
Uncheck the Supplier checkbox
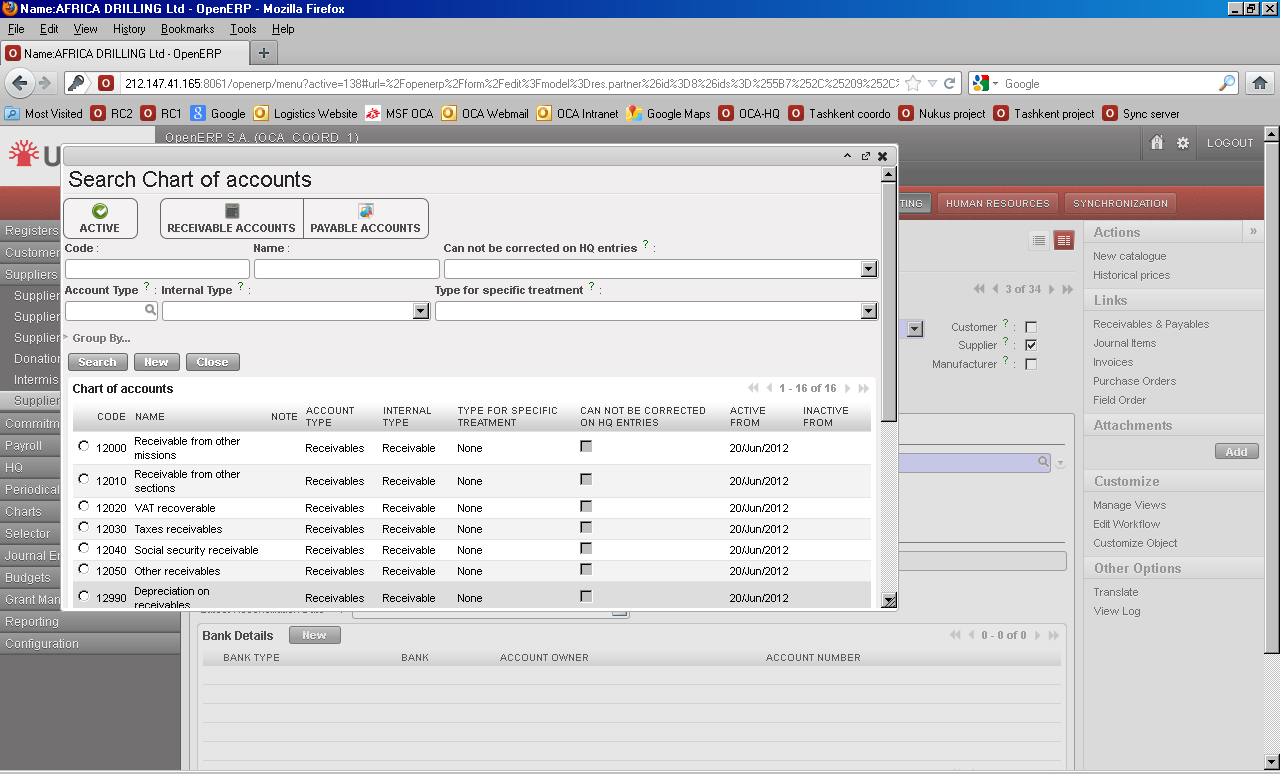click(x=1031, y=345)
